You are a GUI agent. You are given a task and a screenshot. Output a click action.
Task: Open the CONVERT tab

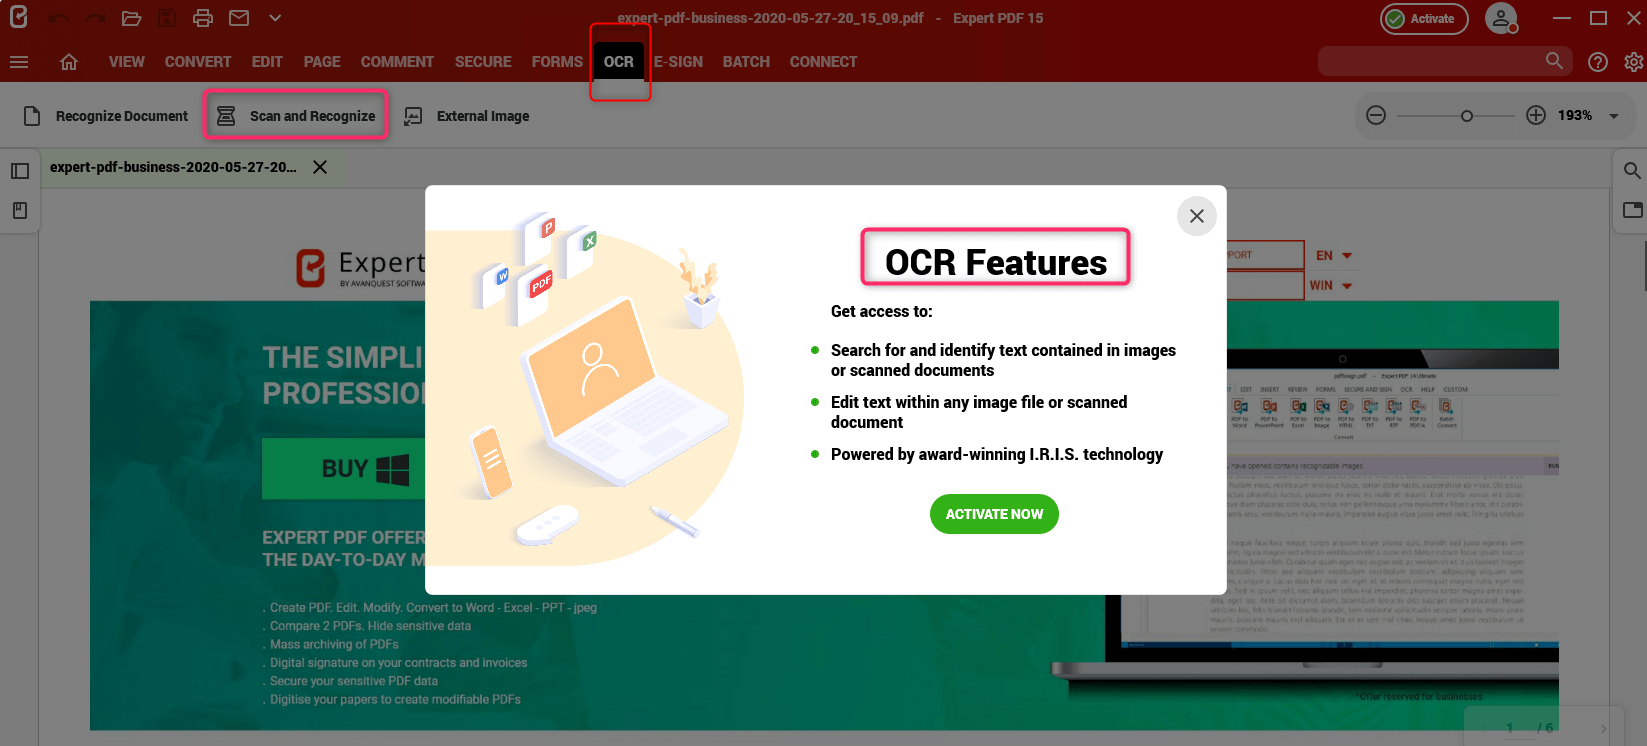(198, 62)
